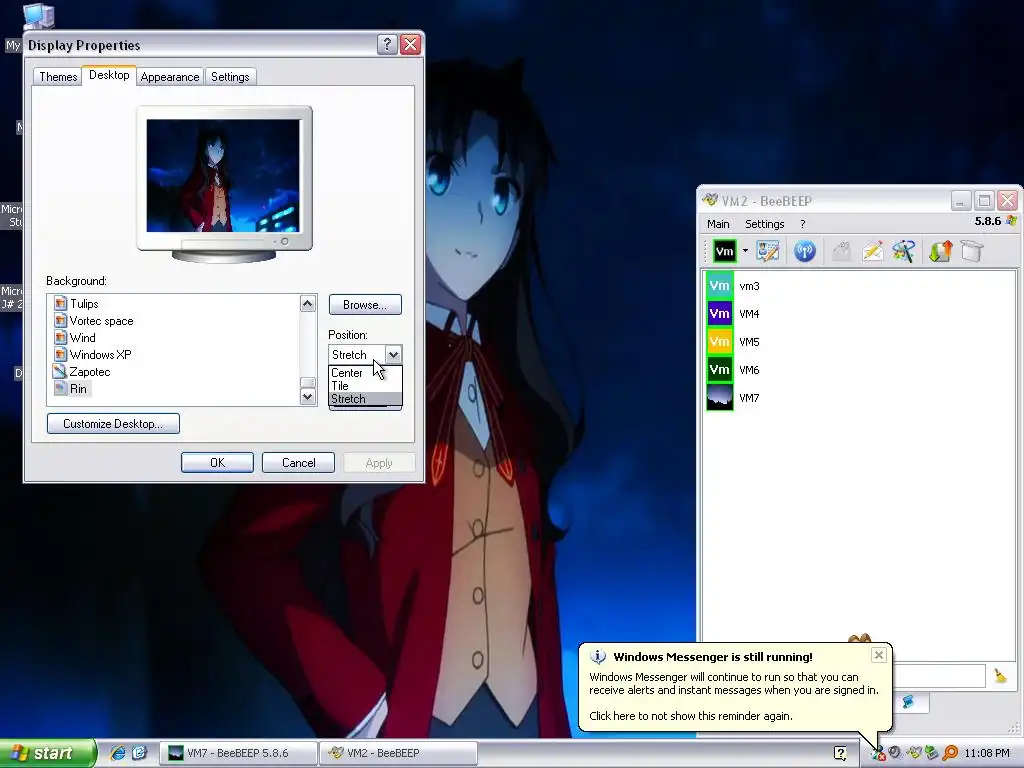
Task: Switch to the Desktop tab
Action: click(109, 75)
